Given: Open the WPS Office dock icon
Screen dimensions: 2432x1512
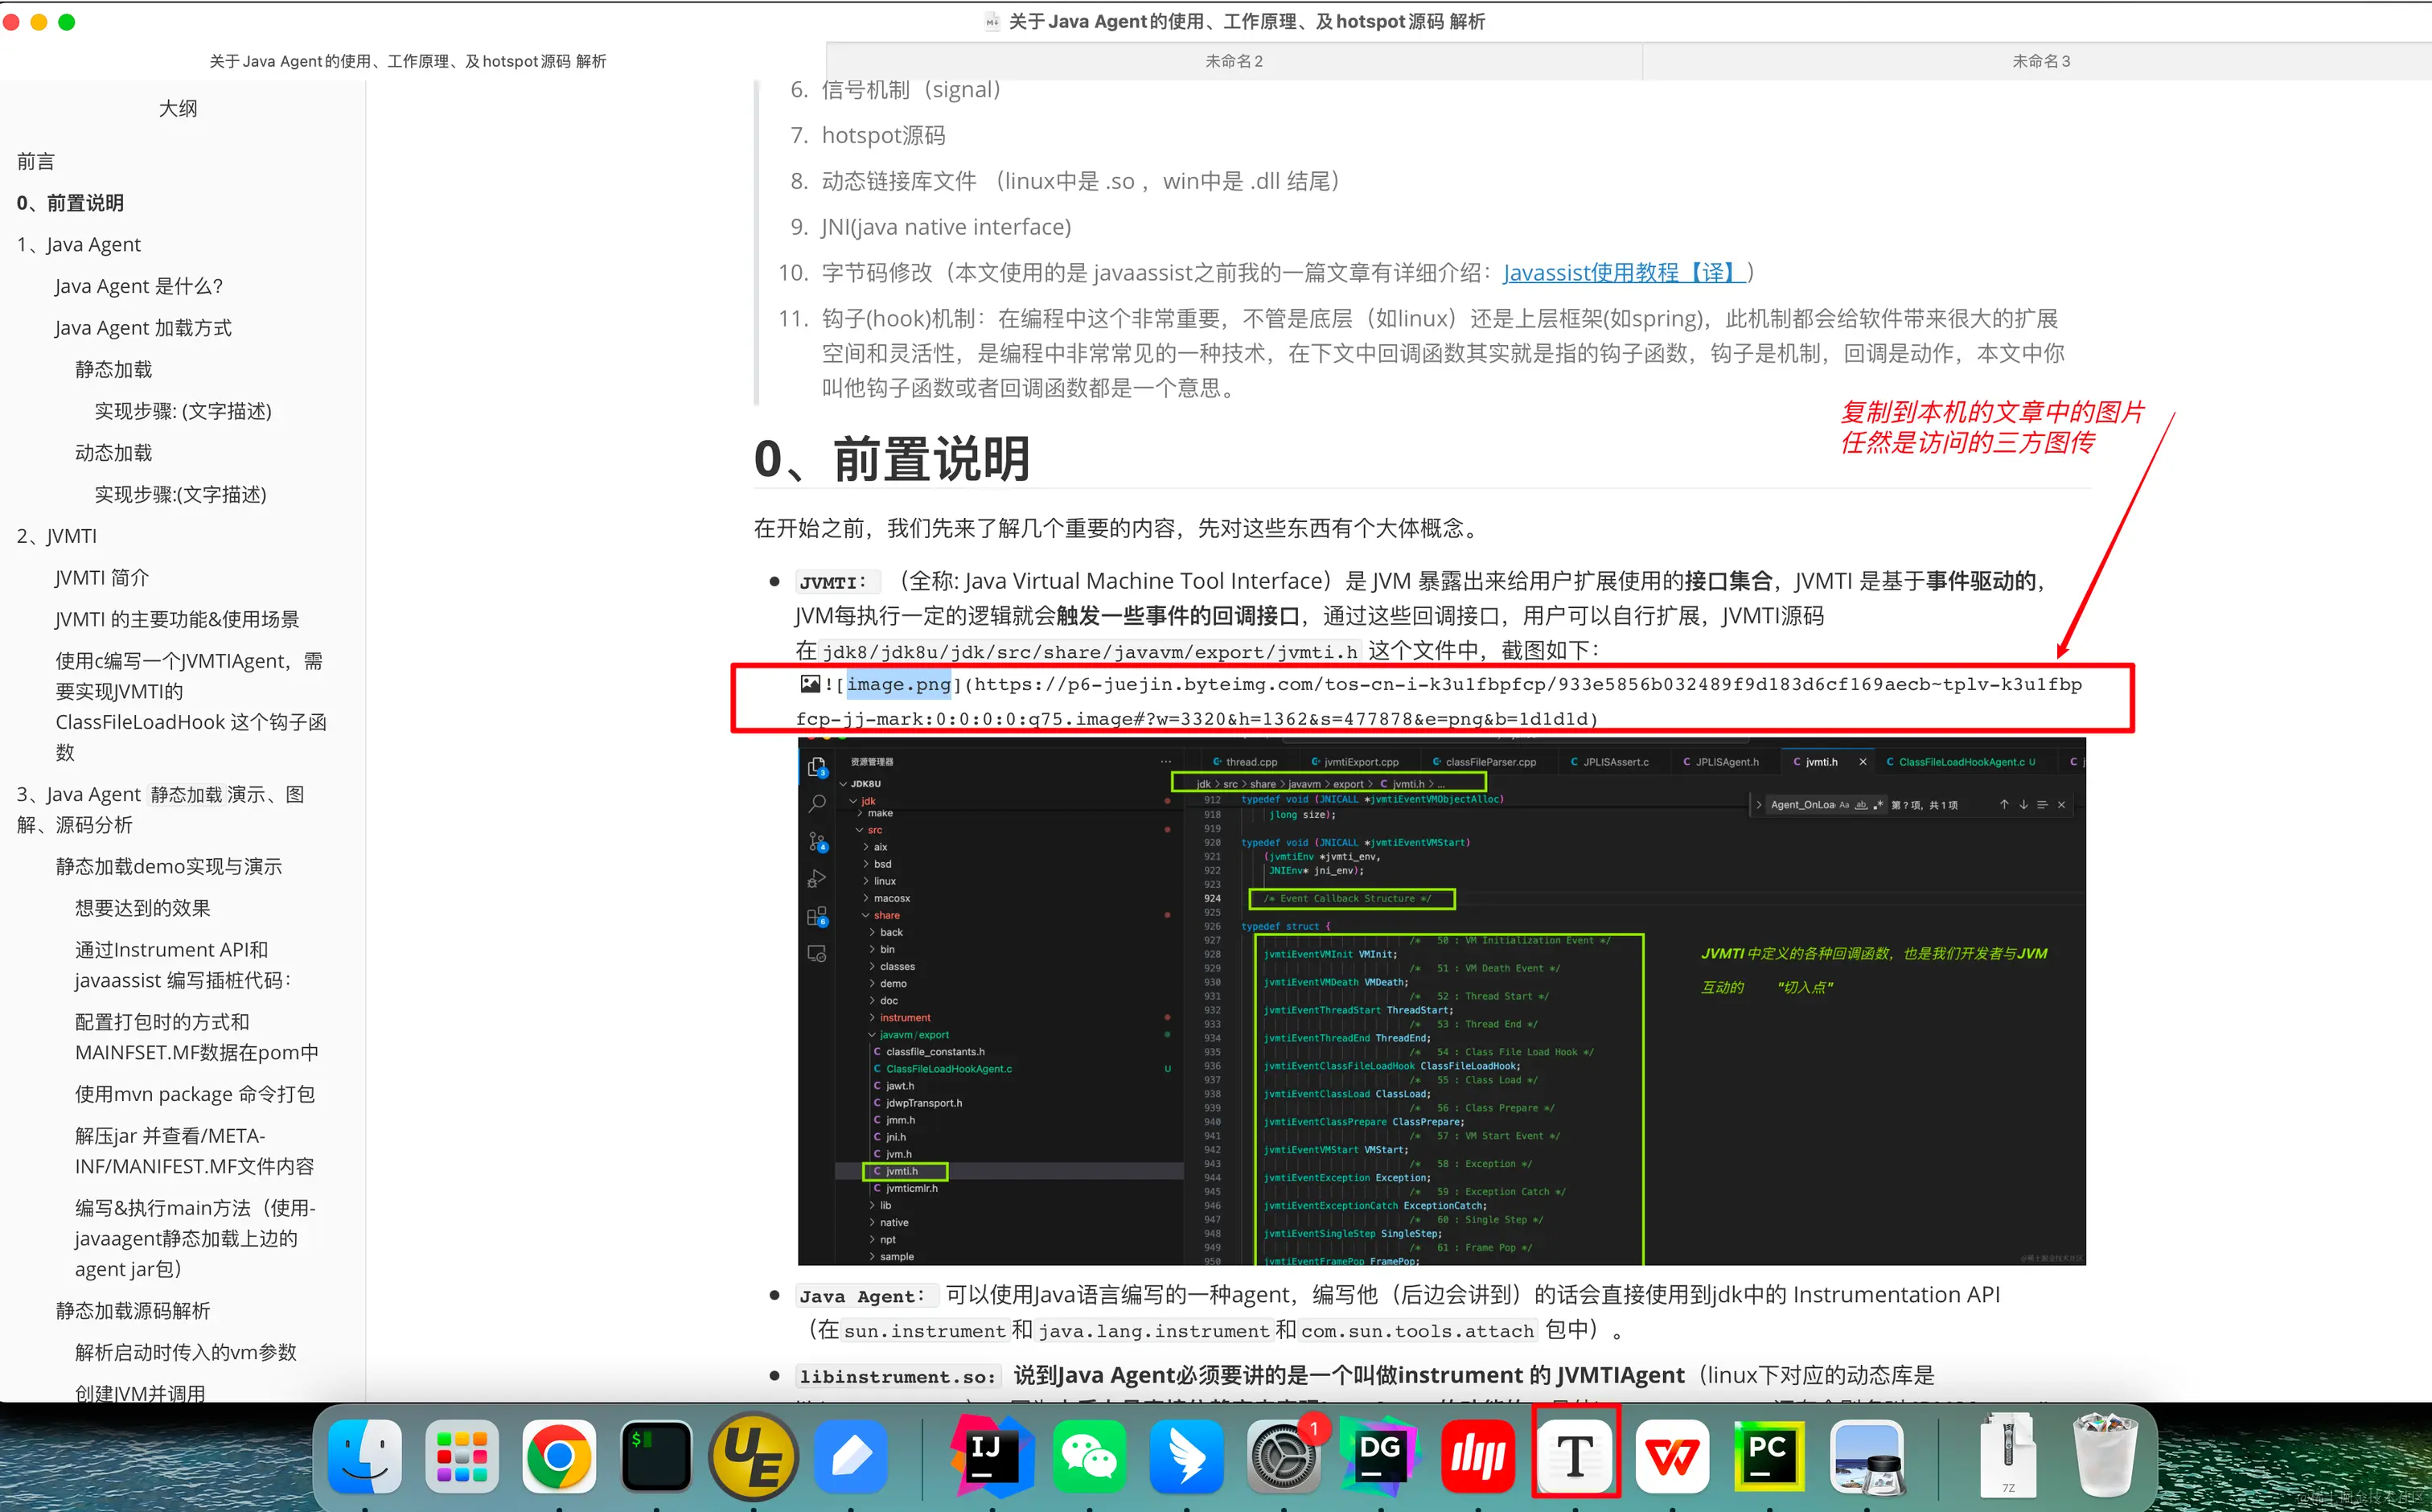Looking at the screenshot, I should click(x=1672, y=1456).
